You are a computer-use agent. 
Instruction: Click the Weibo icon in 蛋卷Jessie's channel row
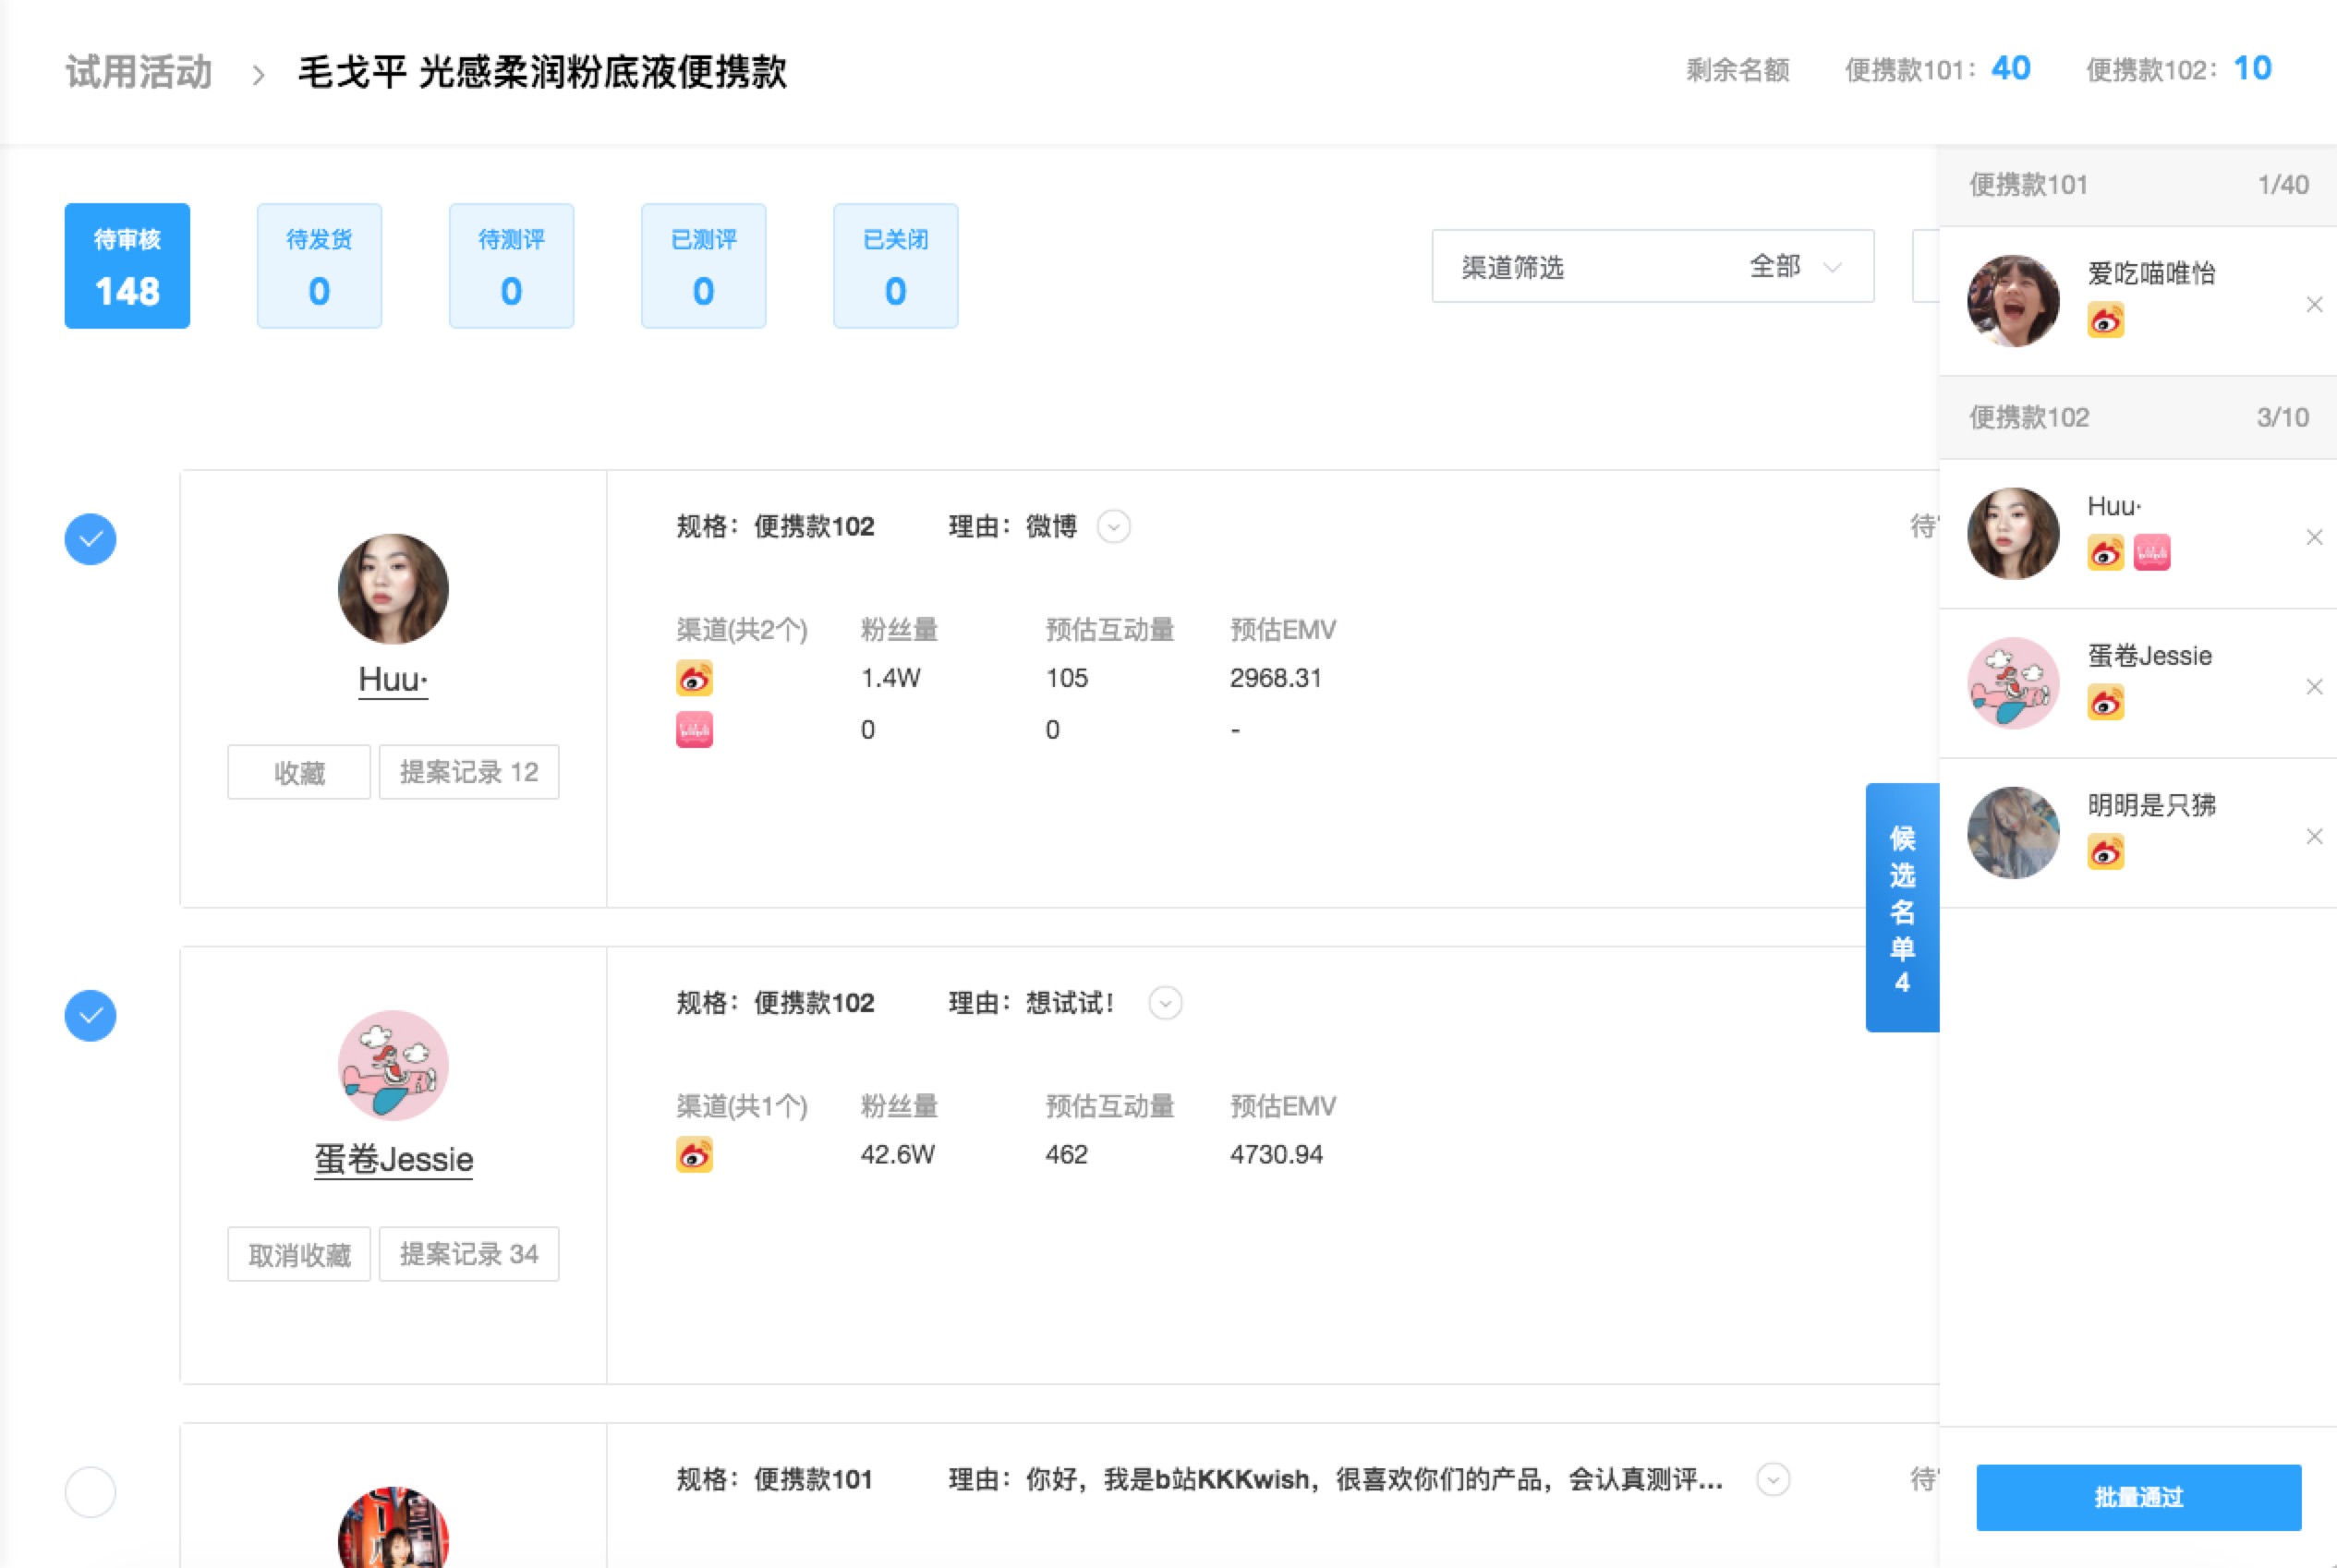pos(696,1155)
